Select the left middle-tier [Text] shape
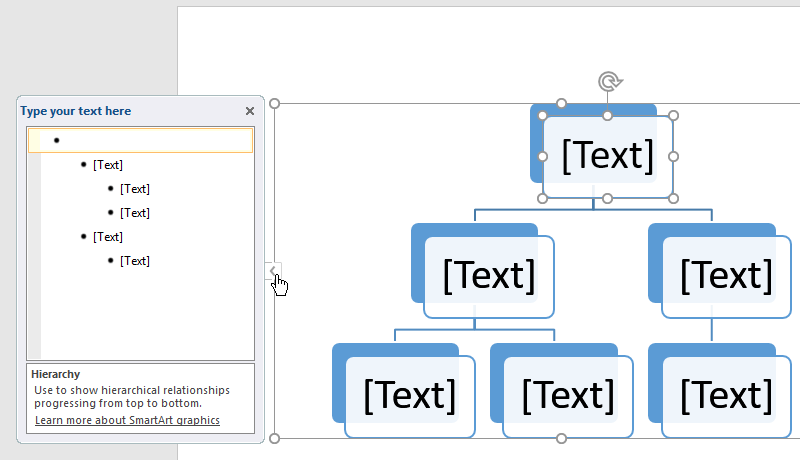The image size is (800, 460). [488, 276]
